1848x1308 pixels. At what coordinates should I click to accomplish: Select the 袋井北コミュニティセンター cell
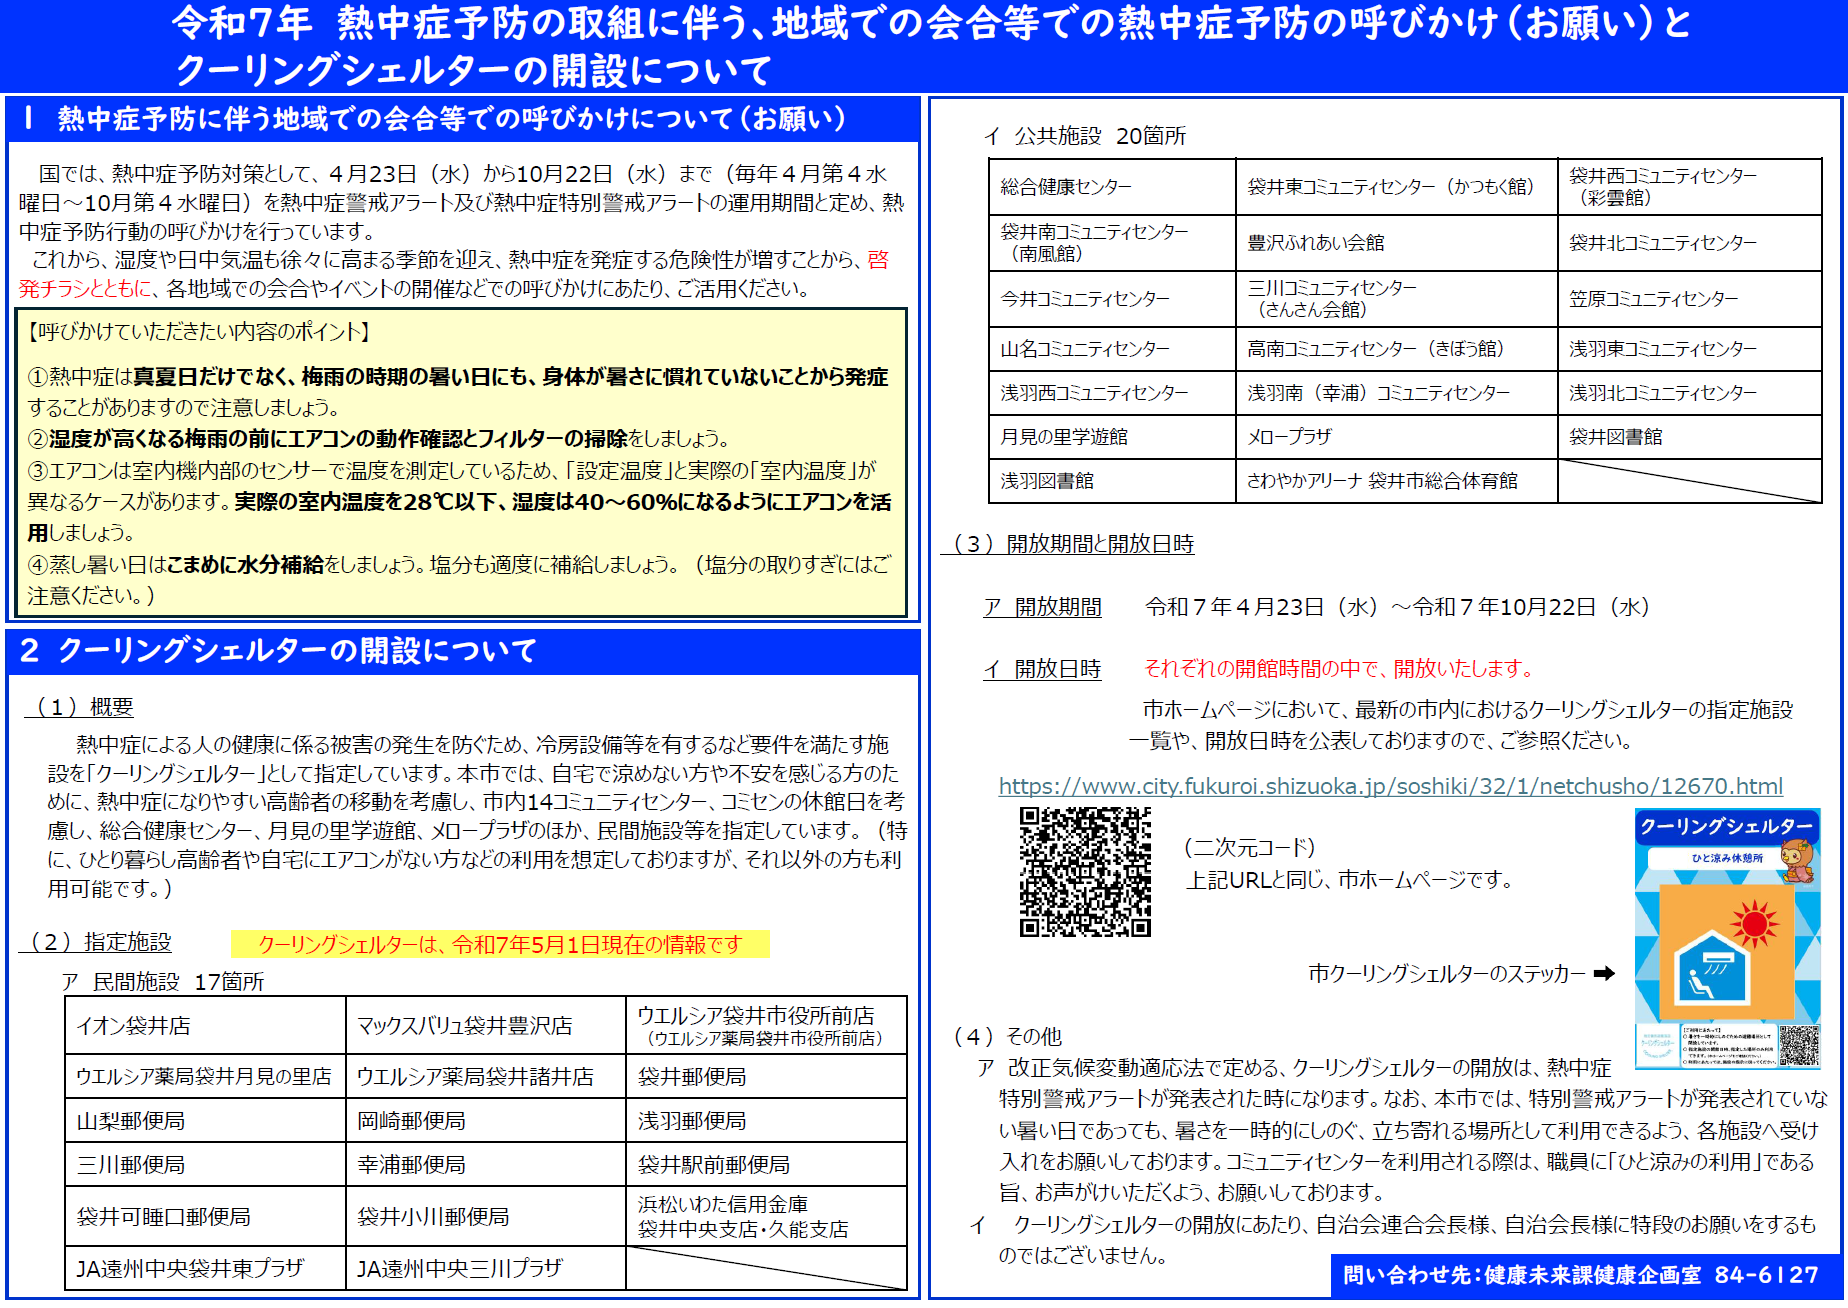click(1690, 242)
